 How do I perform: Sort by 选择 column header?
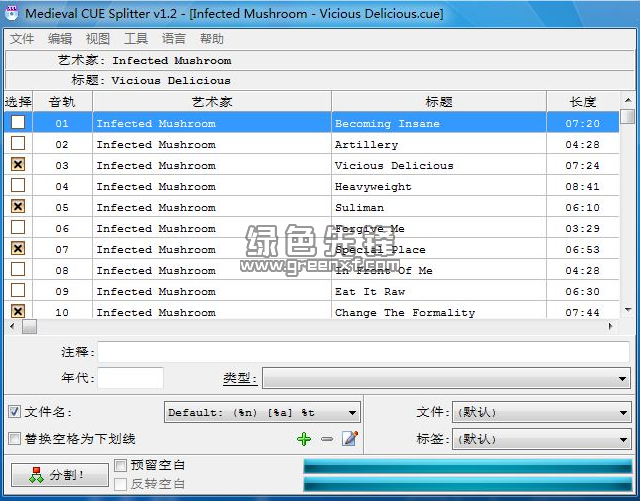click(x=18, y=101)
